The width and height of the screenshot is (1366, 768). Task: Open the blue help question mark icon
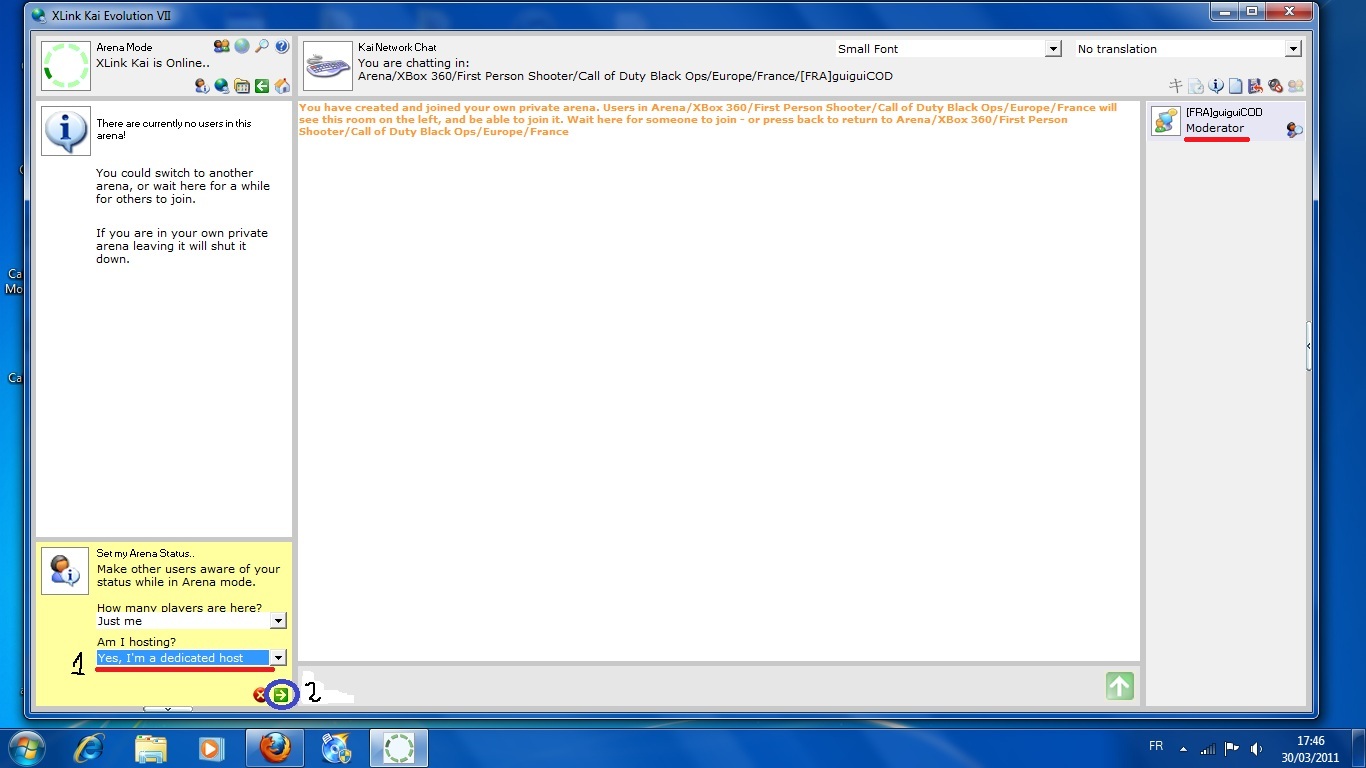(282, 46)
